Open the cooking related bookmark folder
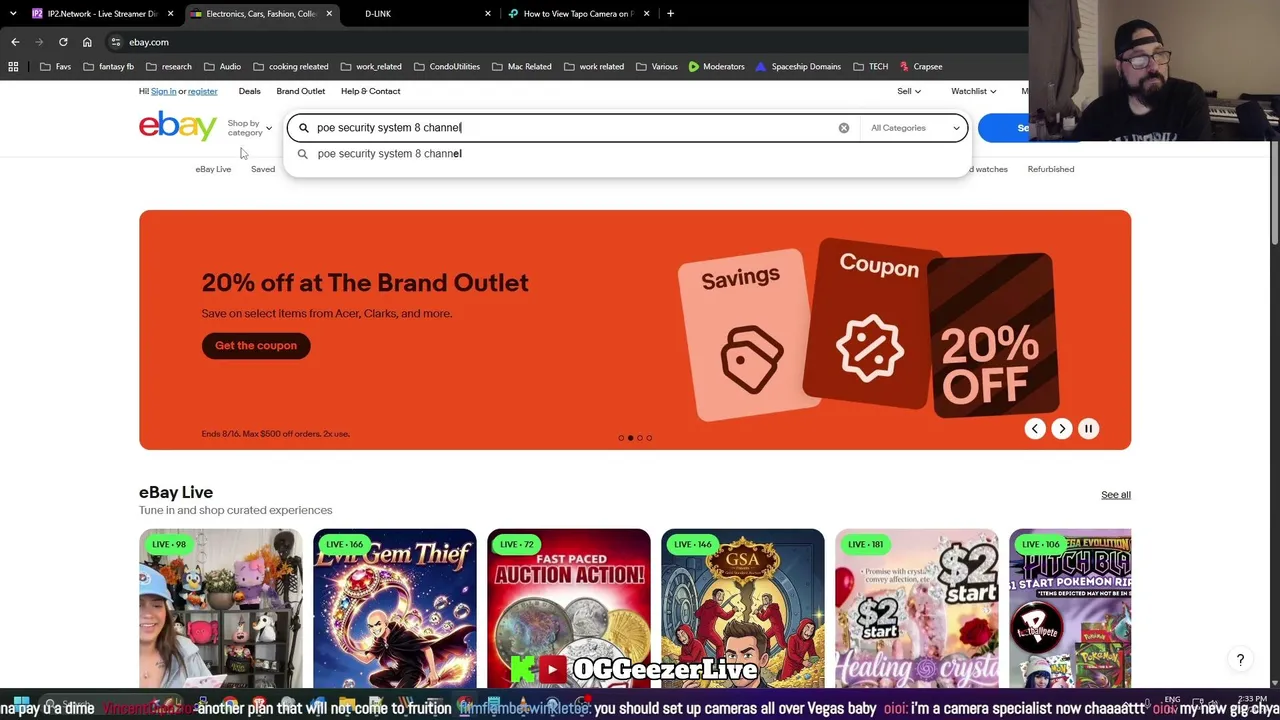 click(291, 67)
